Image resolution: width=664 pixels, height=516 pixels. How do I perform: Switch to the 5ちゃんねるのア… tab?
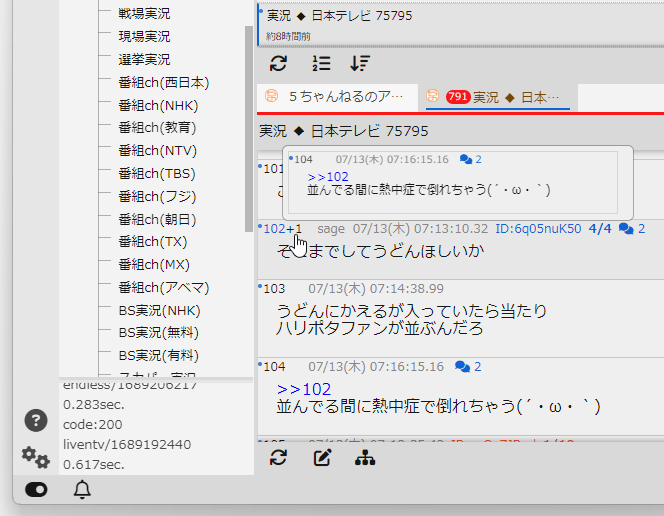(x=337, y=97)
